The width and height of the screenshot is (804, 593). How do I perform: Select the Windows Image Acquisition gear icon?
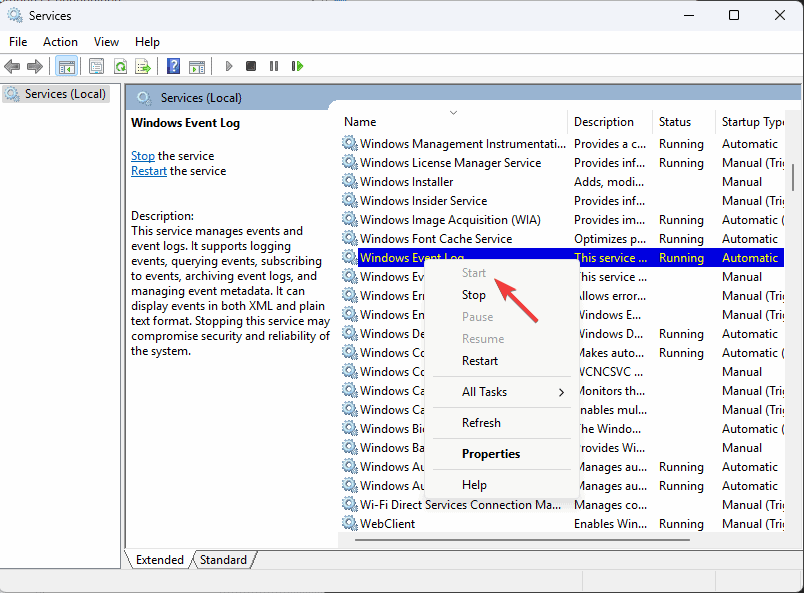pyautogui.click(x=350, y=219)
